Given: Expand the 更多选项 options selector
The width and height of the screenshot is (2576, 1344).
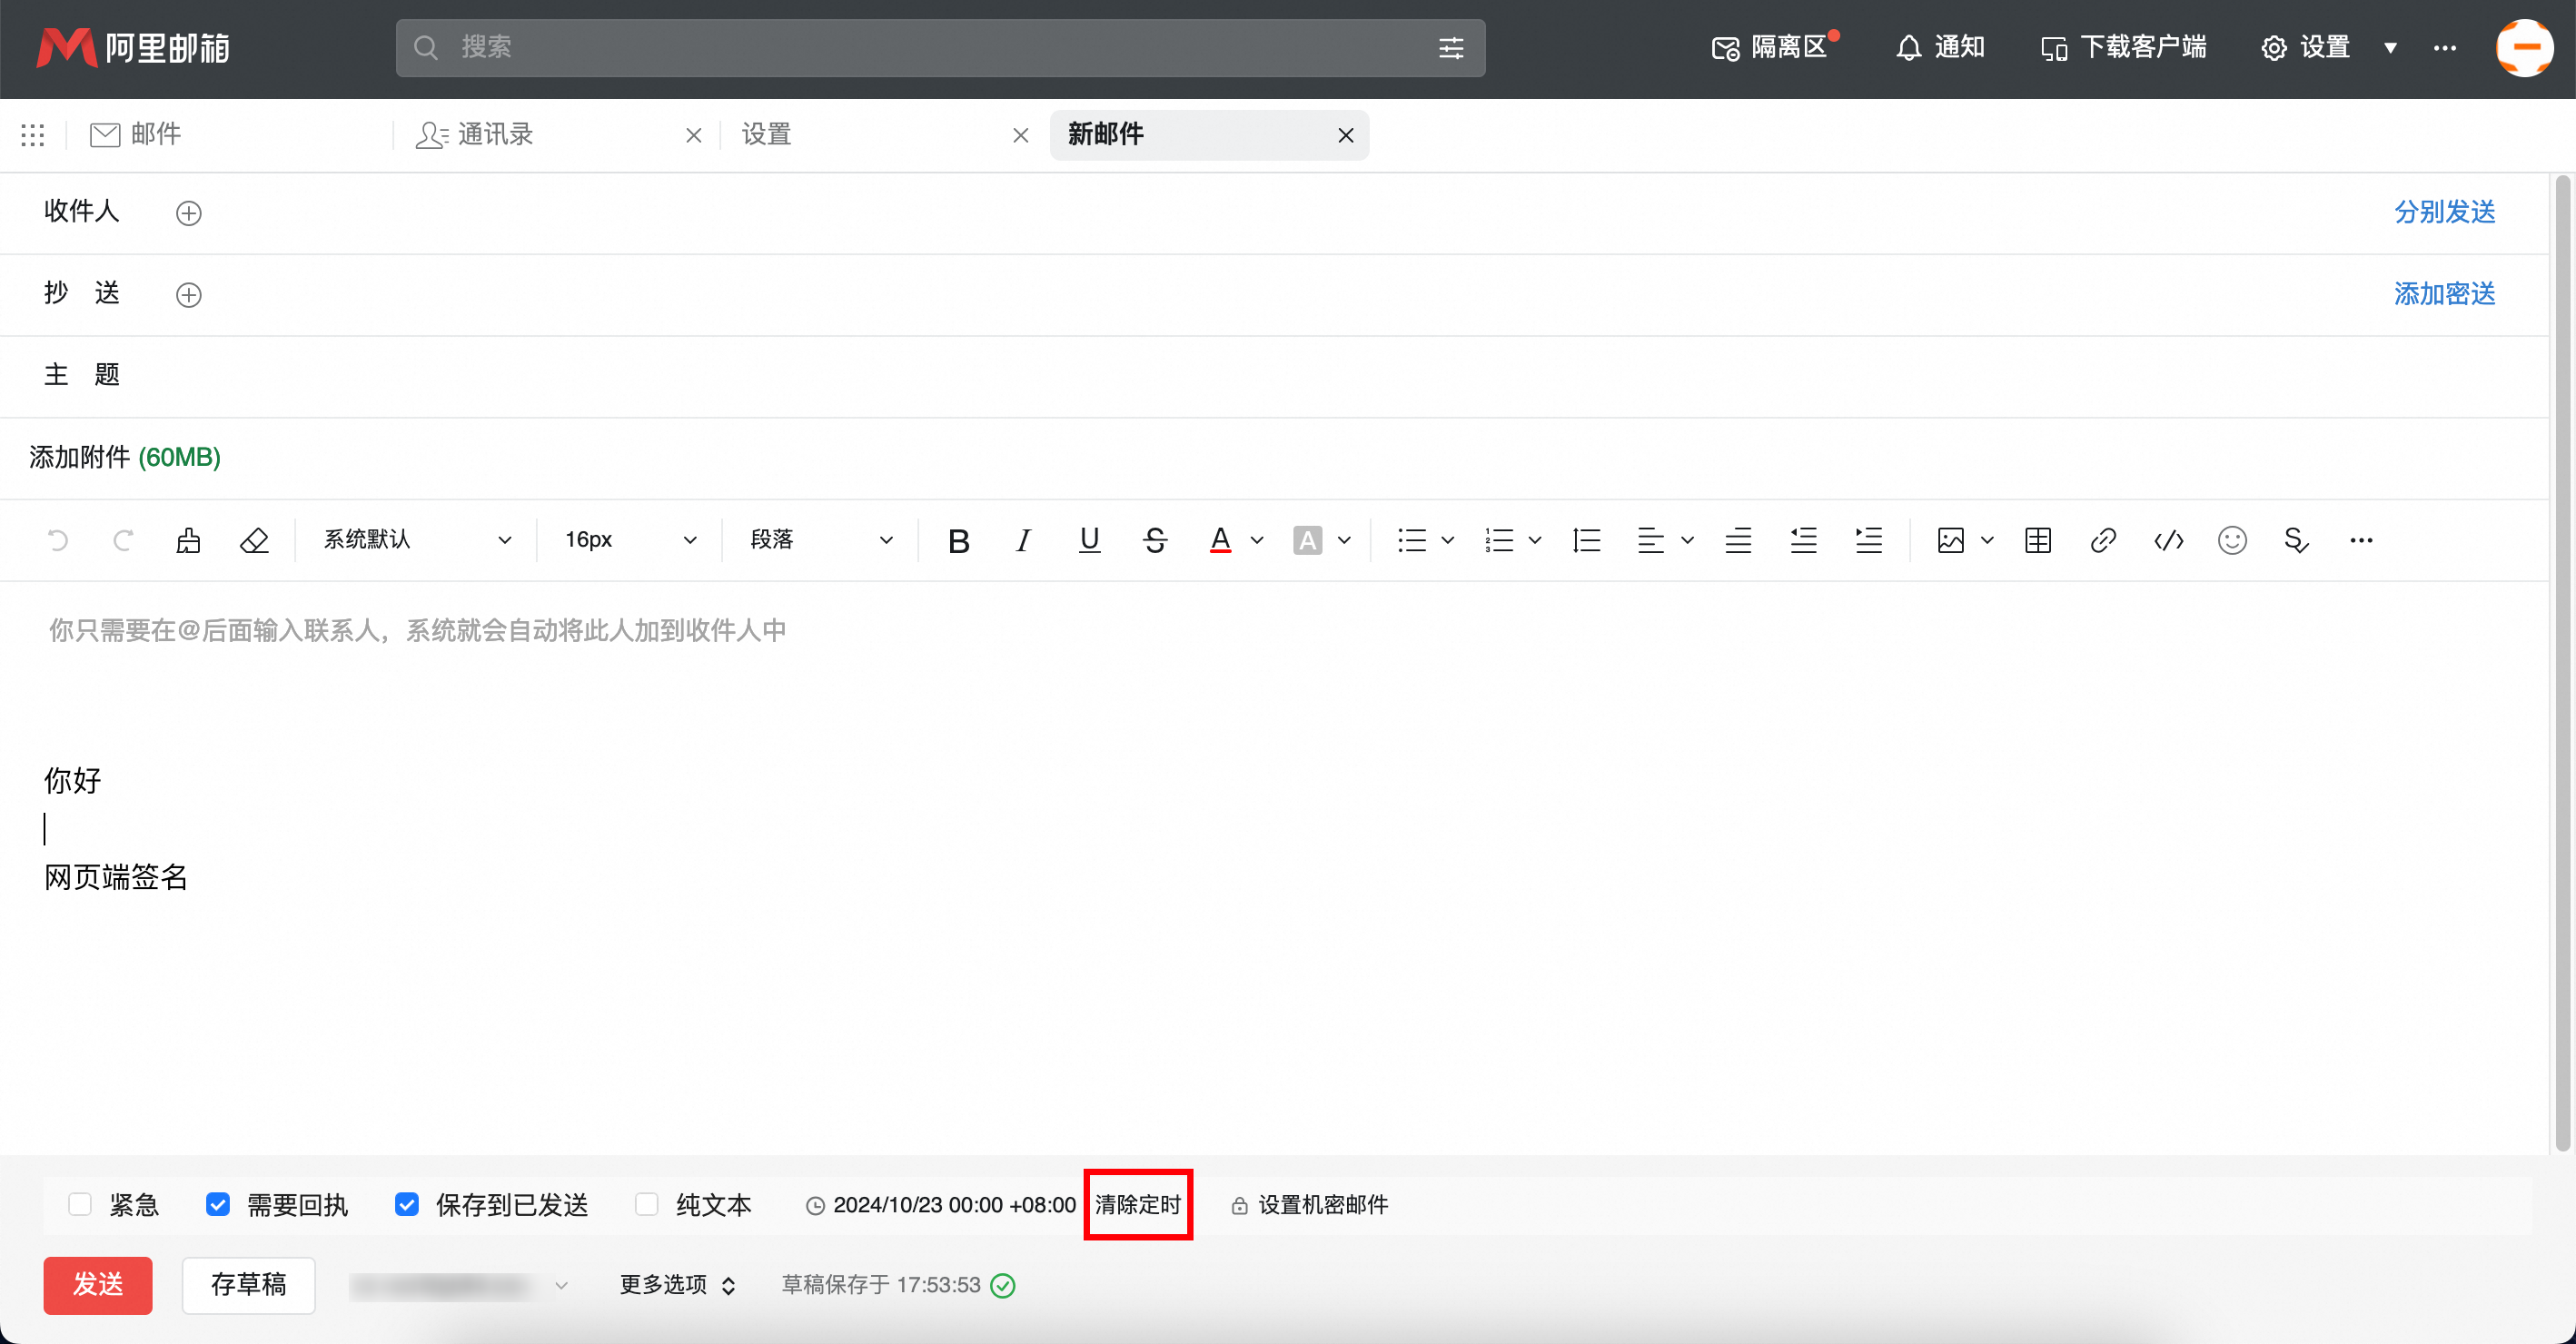Looking at the screenshot, I should click(676, 1285).
